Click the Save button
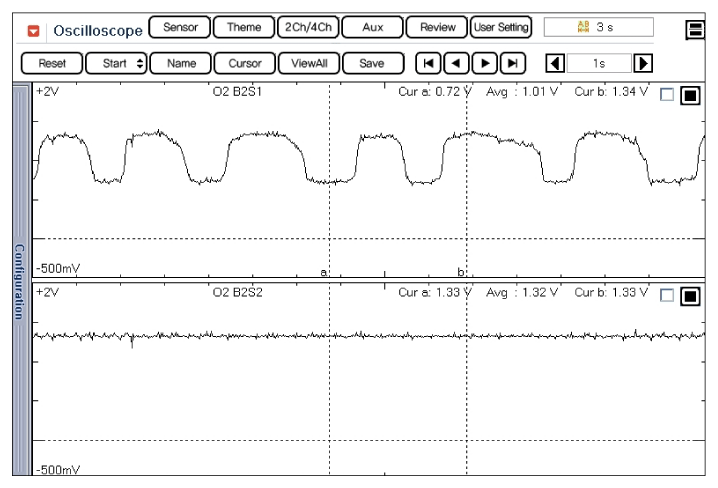This screenshot has height=488, width=718. [x=372, y=63]
